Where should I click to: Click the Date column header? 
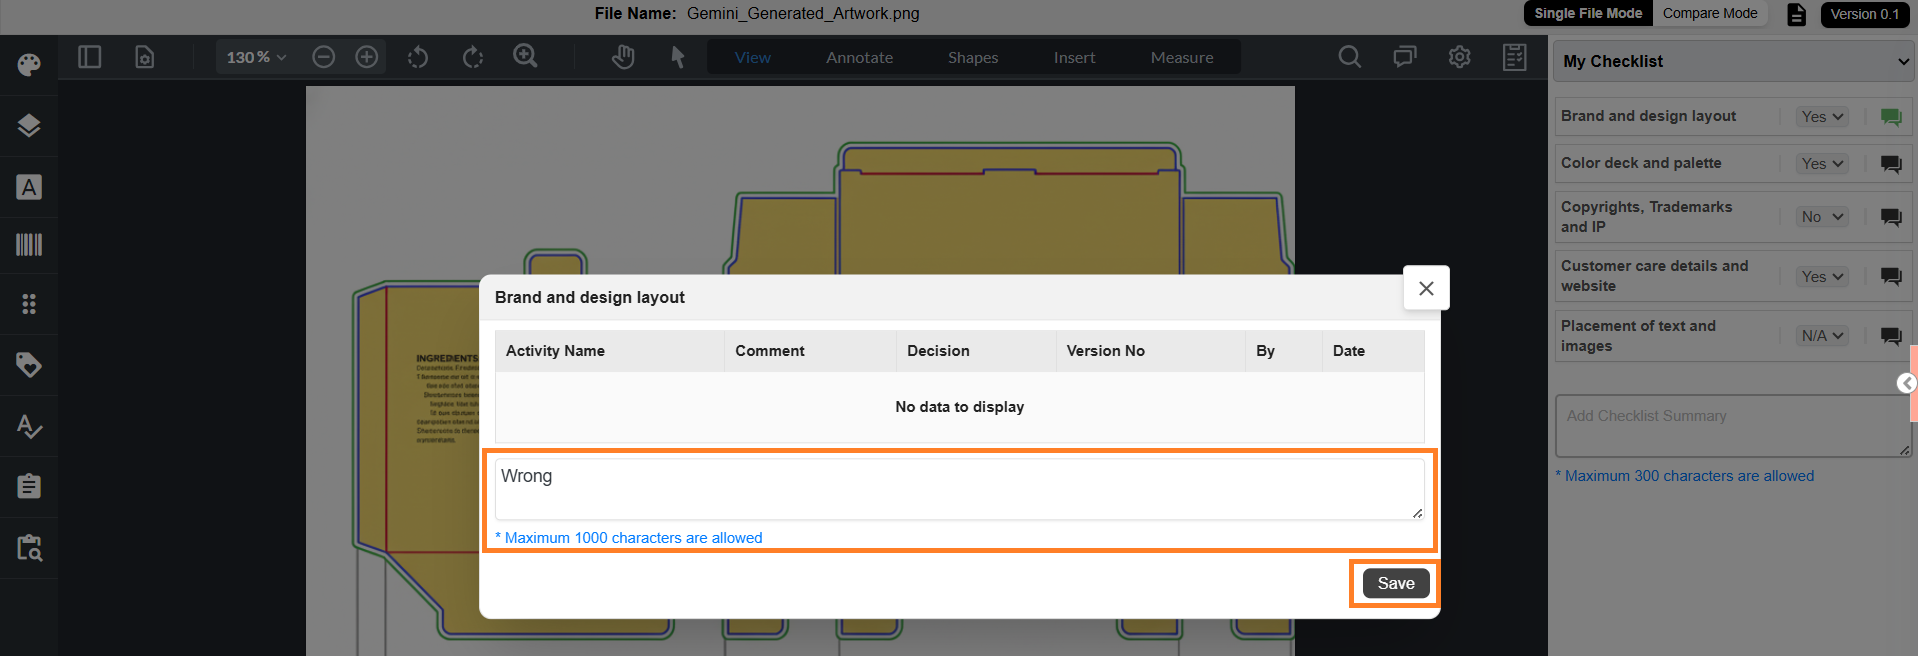click(1373, 351)
